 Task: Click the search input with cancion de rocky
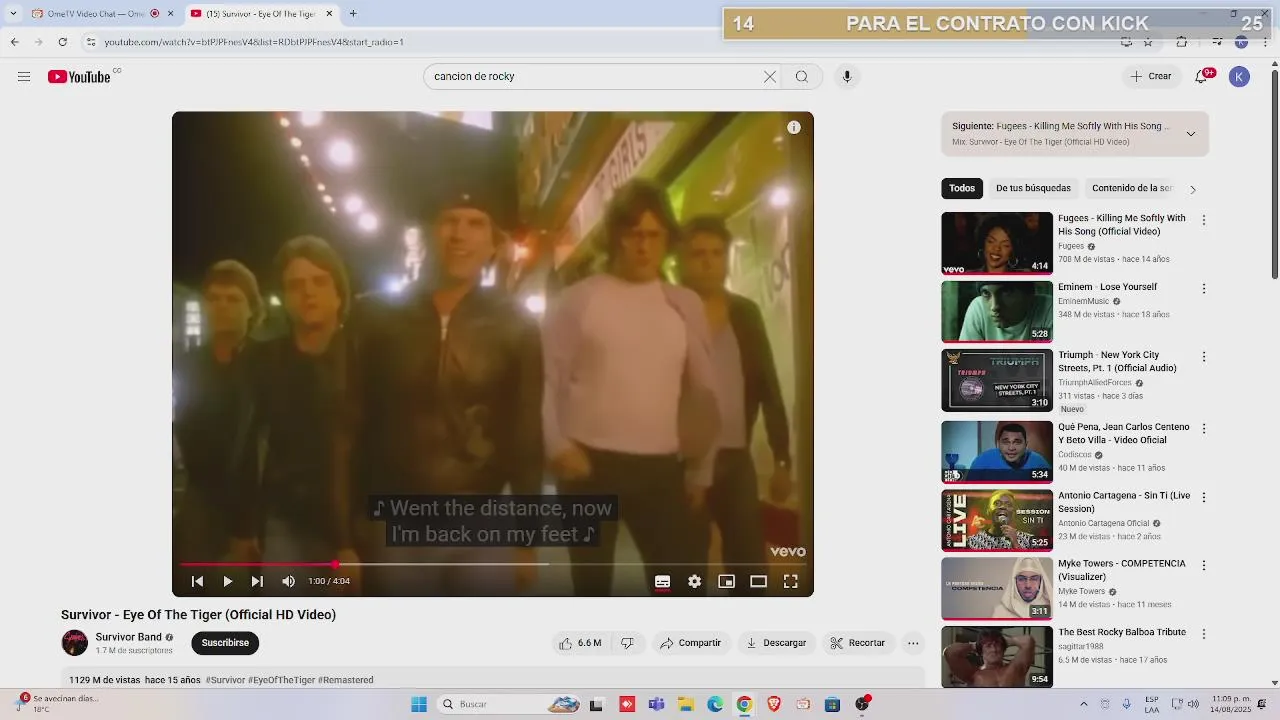(594, 77)
